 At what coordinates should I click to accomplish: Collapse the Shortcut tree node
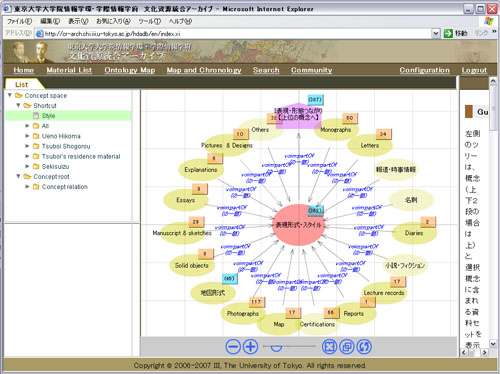coord(18,105)
